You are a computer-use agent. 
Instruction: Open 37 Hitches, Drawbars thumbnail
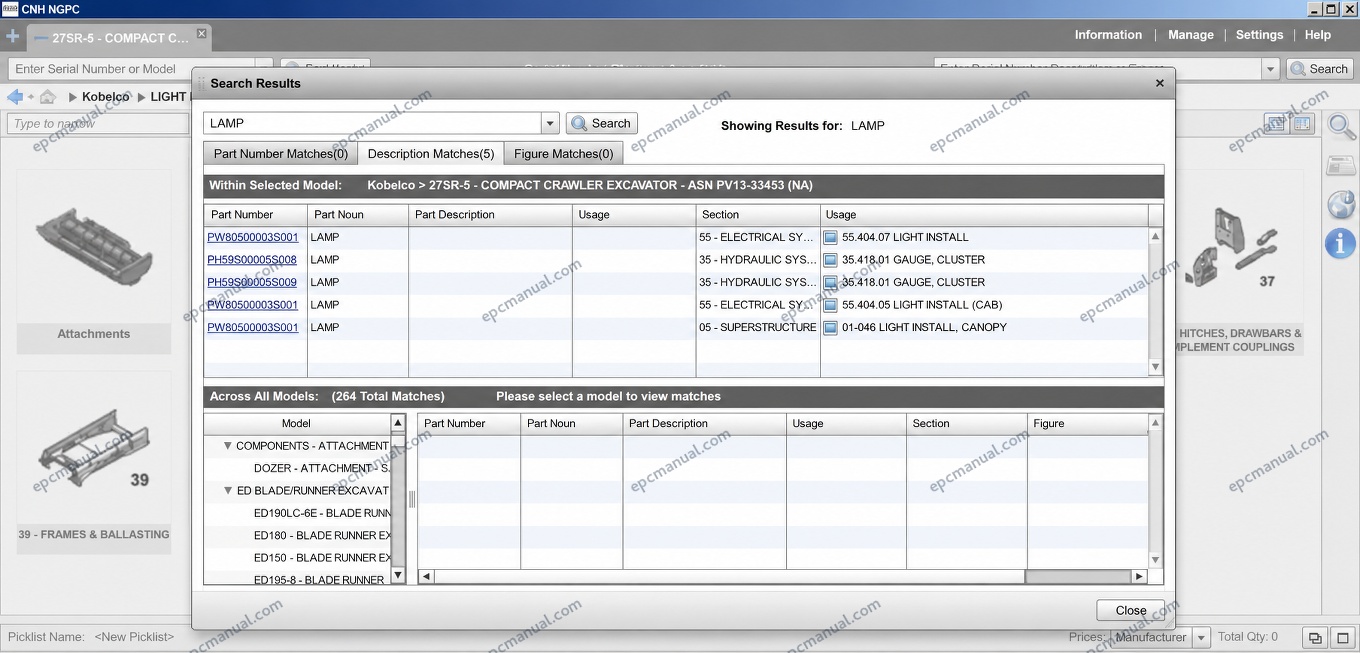[1238, 263]
